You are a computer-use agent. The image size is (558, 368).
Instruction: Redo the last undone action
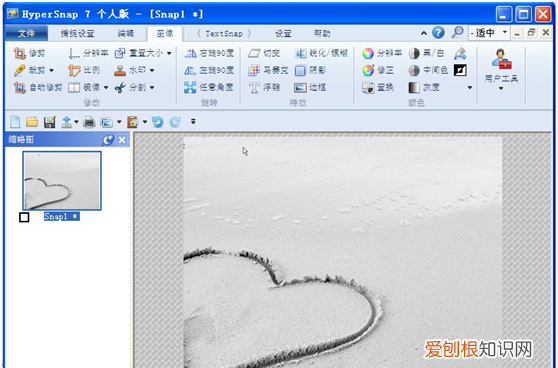[x=175, y=122]
